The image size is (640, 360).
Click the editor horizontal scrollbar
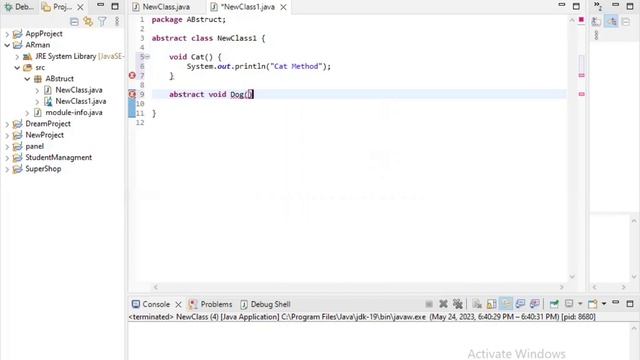coord(359,287)
